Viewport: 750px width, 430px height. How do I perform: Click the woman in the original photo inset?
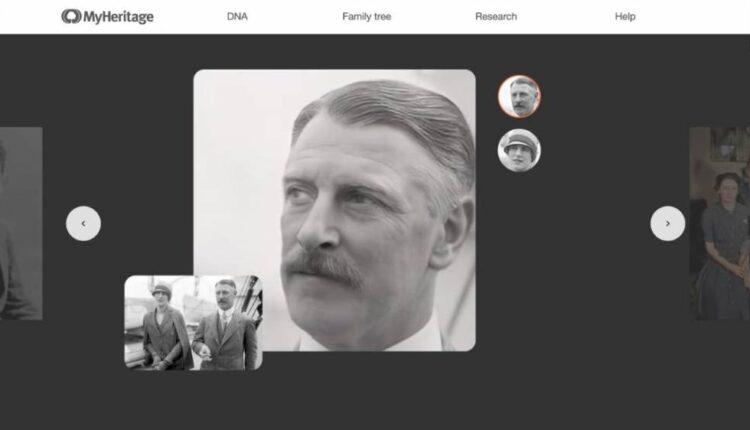coord(162,325)
